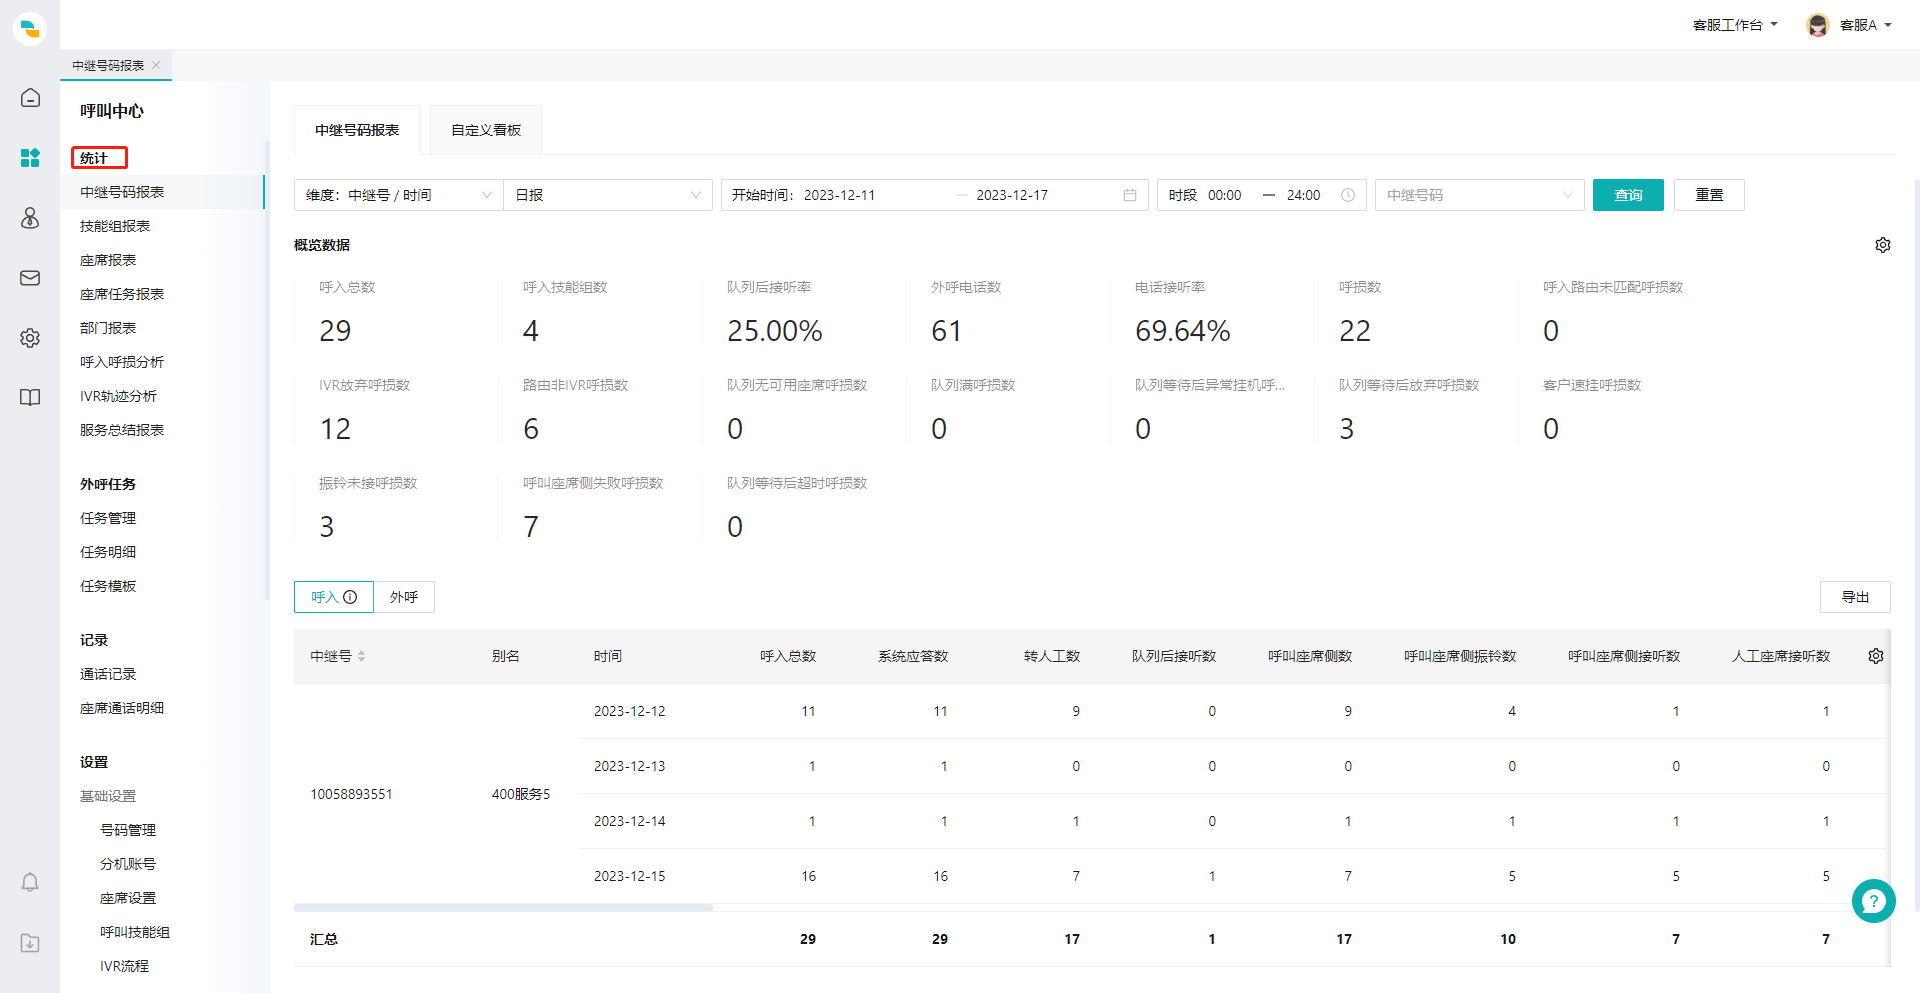Click the 电话接听率 69.64% card
Screen dimensions: 1920x993
point(1183,312)
